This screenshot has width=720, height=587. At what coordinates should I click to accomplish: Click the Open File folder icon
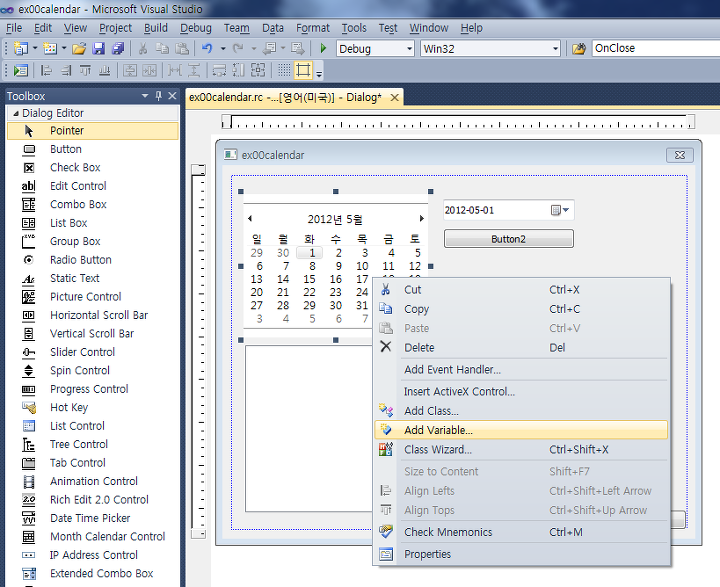coord(79,48)
